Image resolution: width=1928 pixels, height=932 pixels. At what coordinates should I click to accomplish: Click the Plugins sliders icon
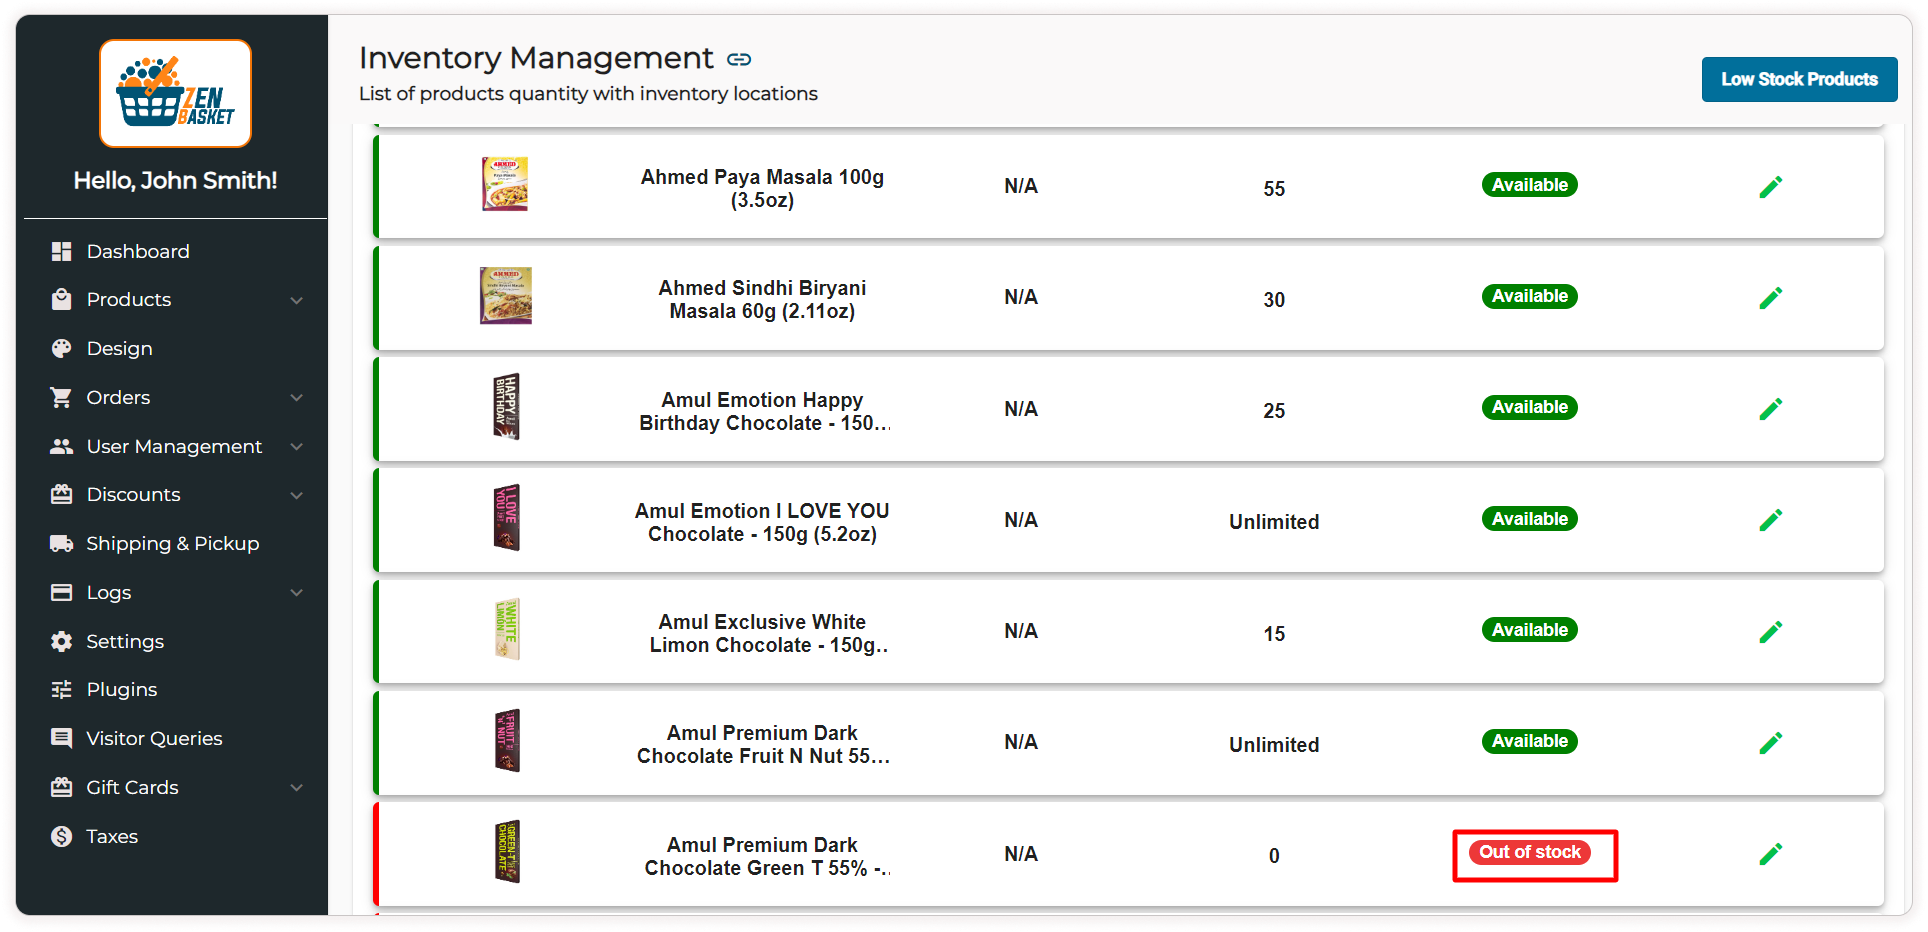pos(61,689)
